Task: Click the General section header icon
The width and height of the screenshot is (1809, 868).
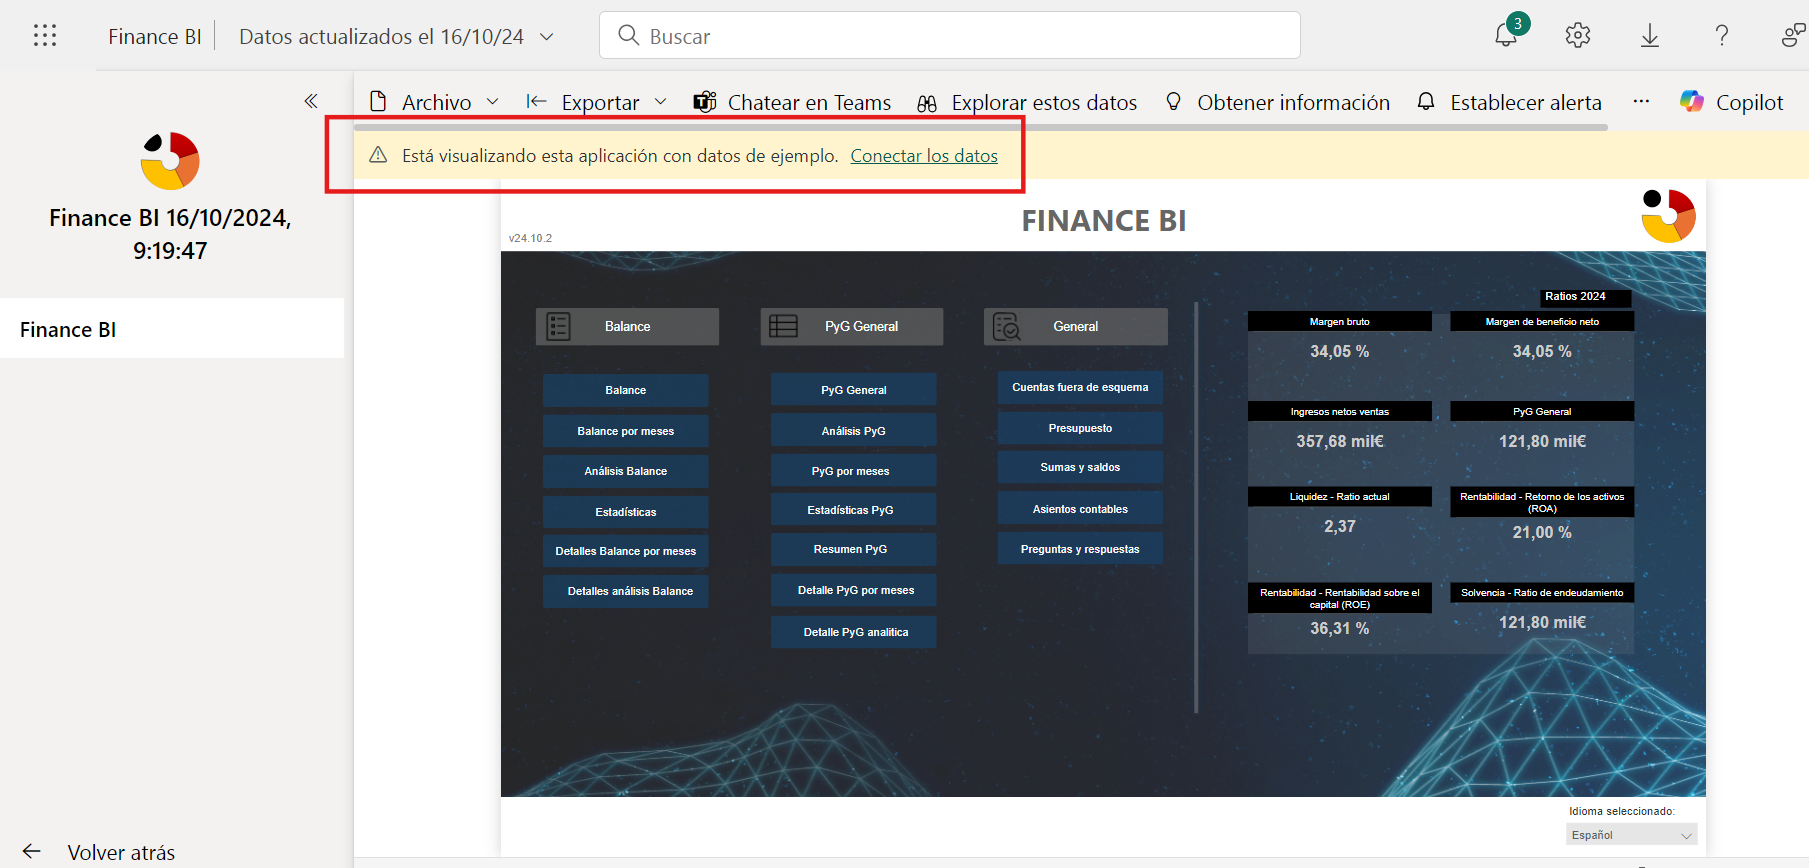Action: [x=1007, y=326]
